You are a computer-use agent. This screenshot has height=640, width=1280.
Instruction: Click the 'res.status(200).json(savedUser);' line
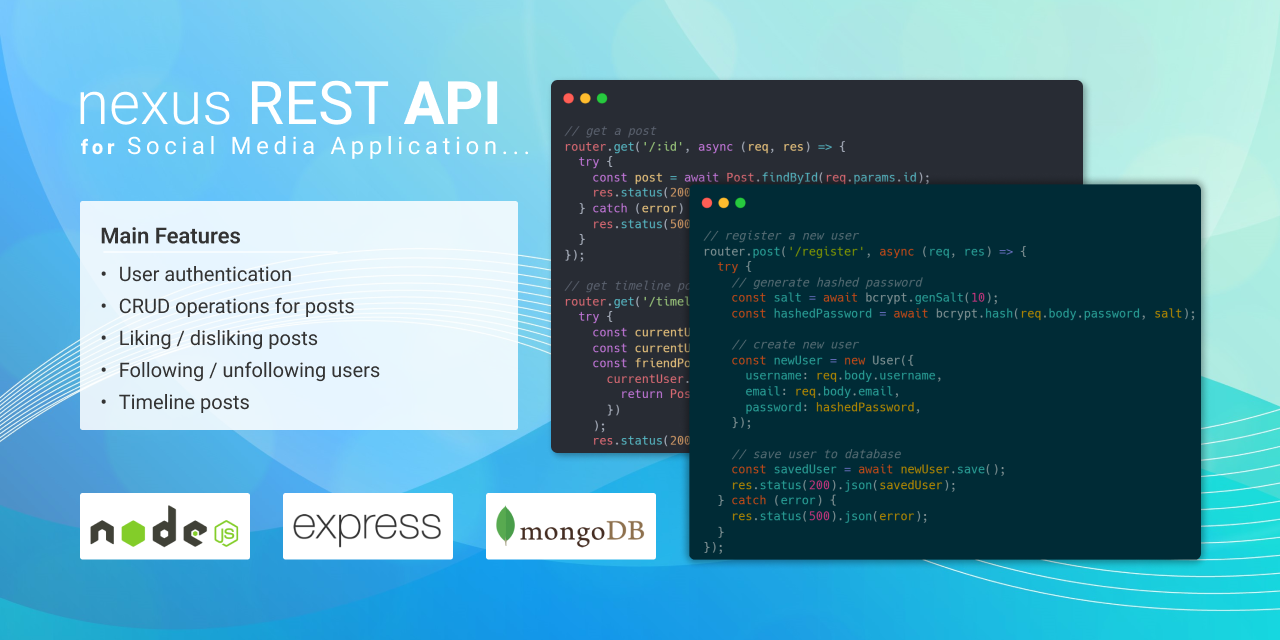click(x=844, y=485)
